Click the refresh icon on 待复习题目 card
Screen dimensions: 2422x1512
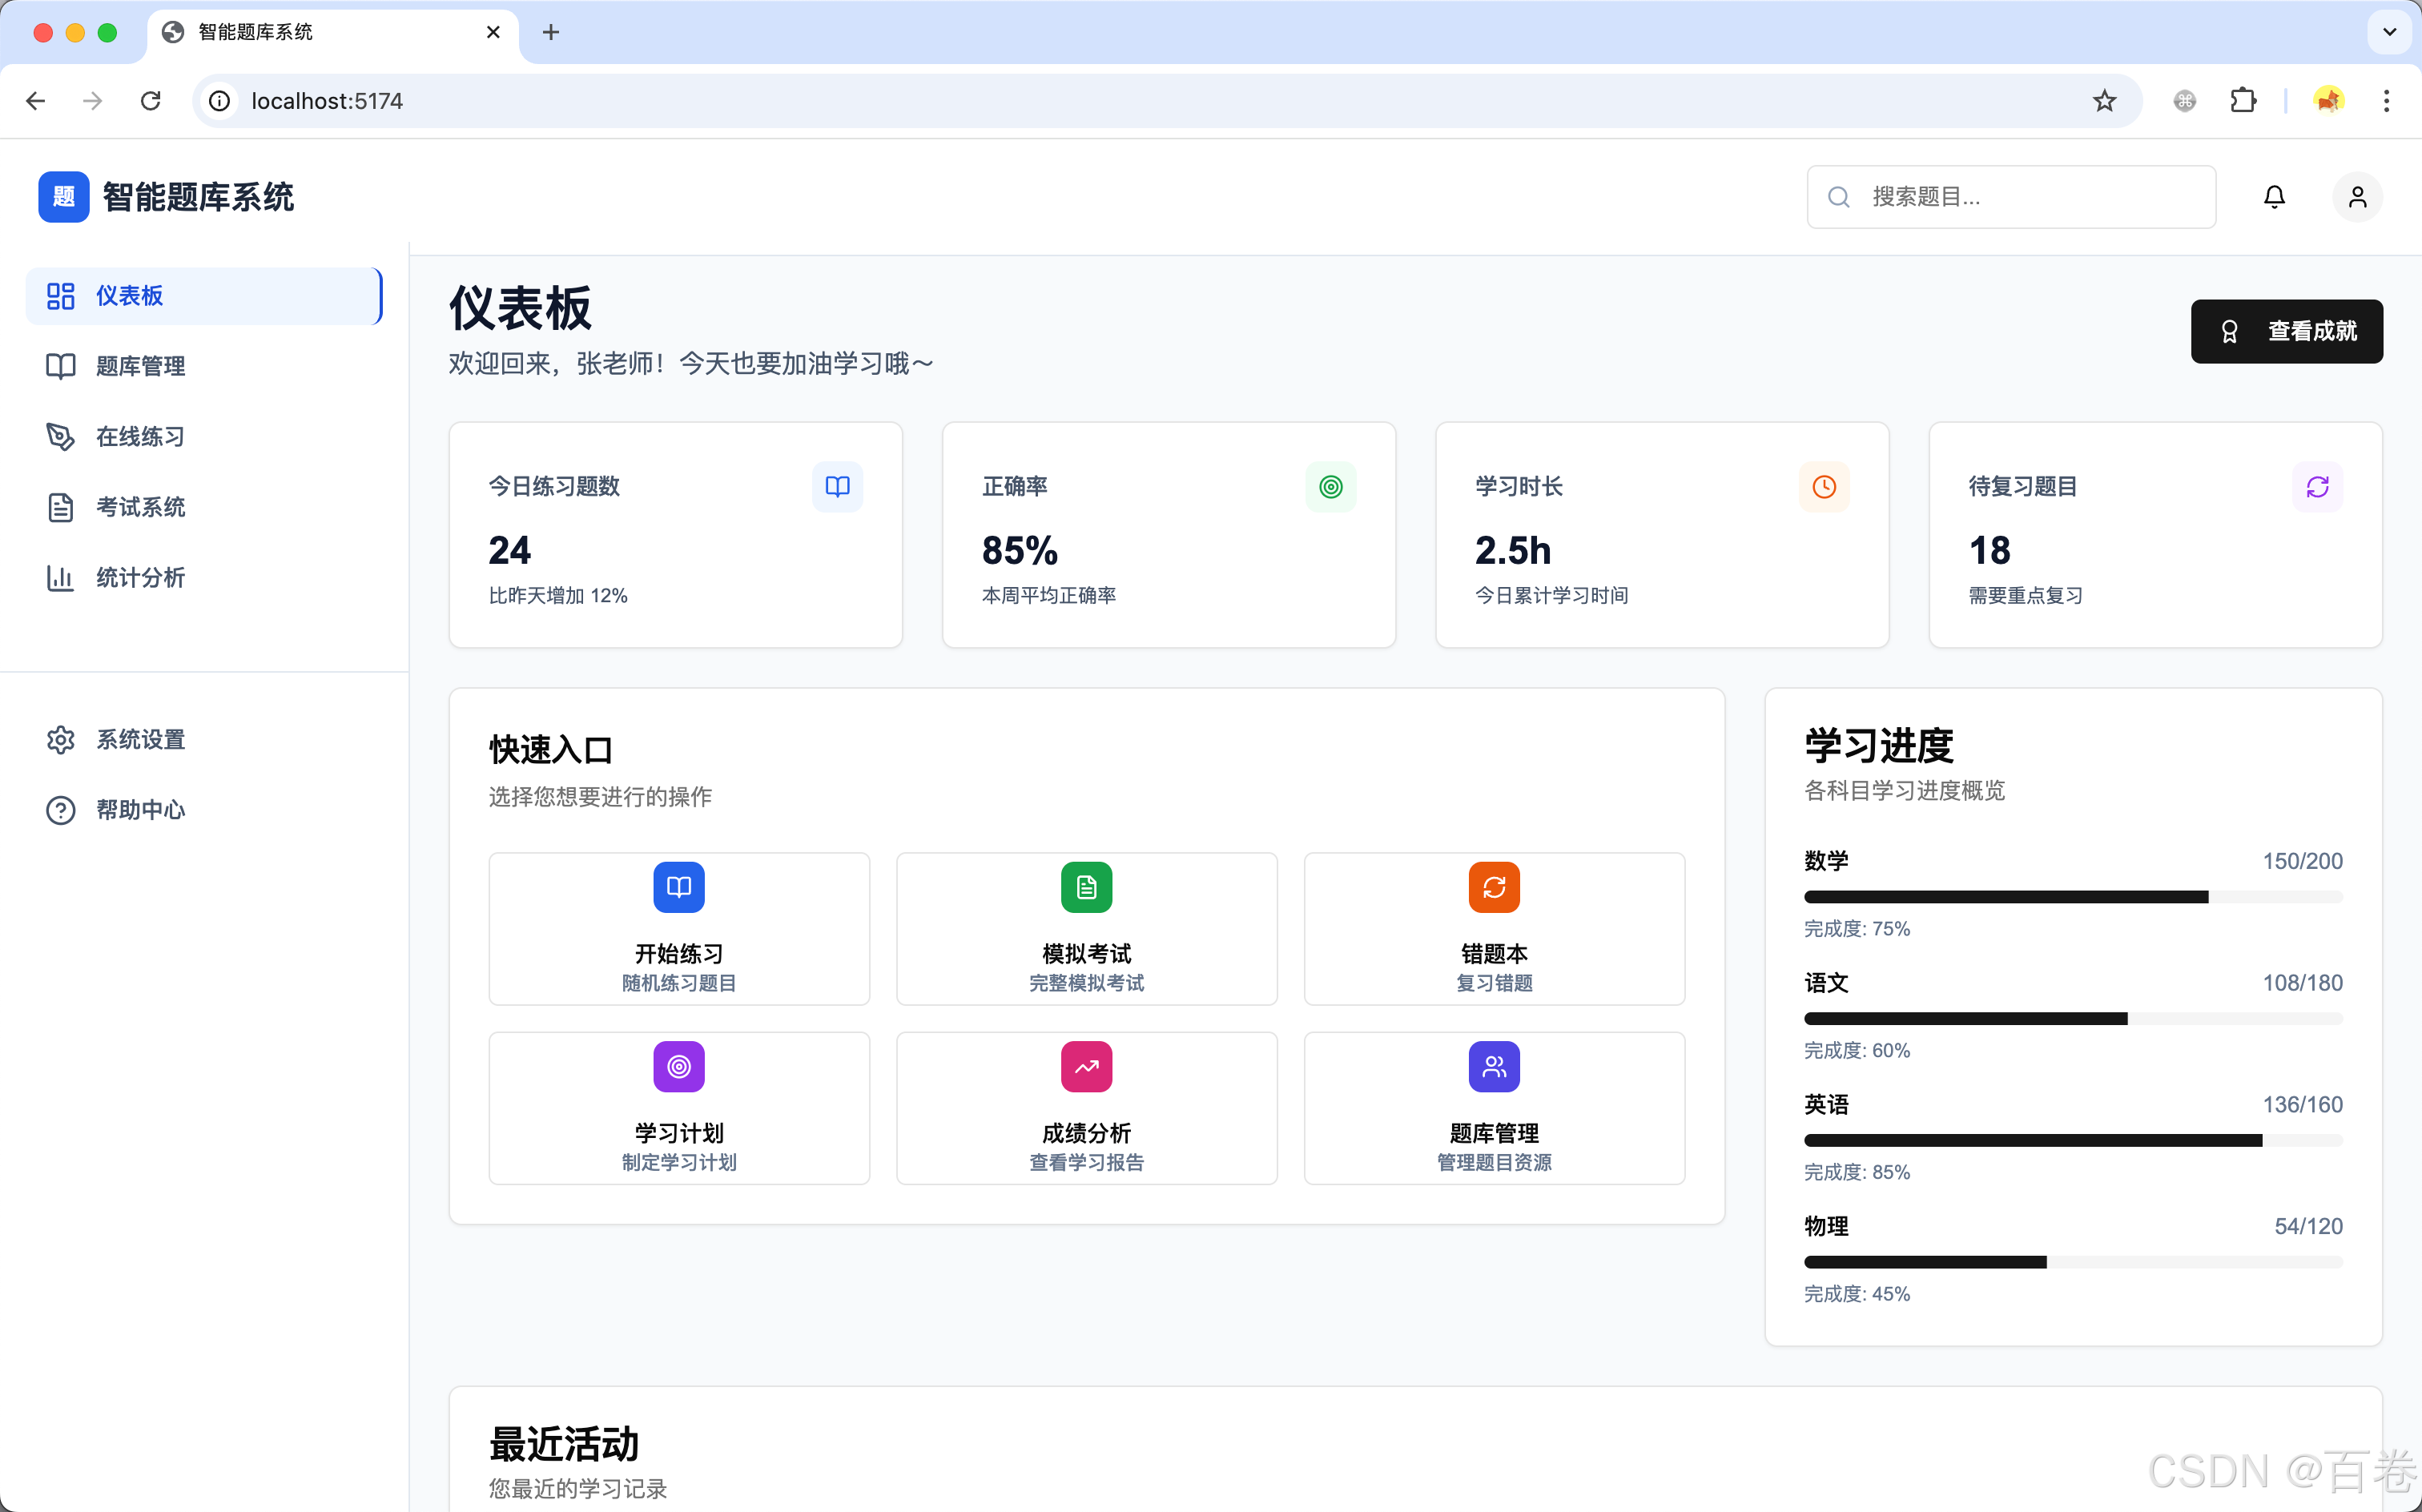[x=2318, y=487]
